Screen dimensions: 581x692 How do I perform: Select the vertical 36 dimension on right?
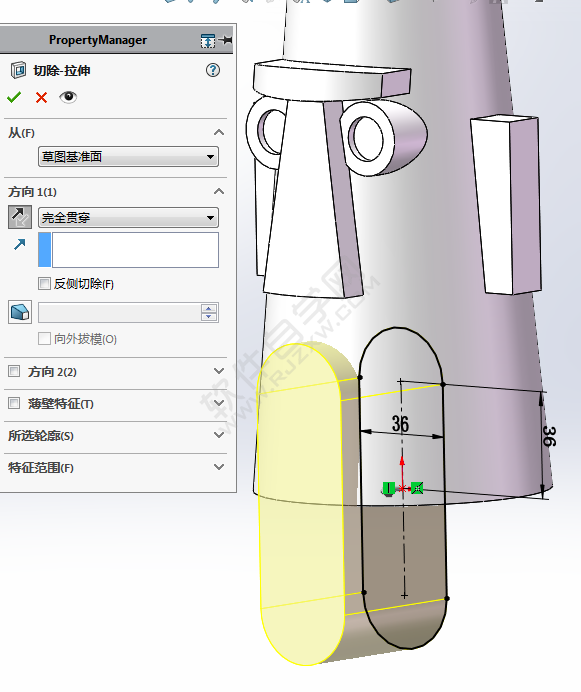(549, 436)
